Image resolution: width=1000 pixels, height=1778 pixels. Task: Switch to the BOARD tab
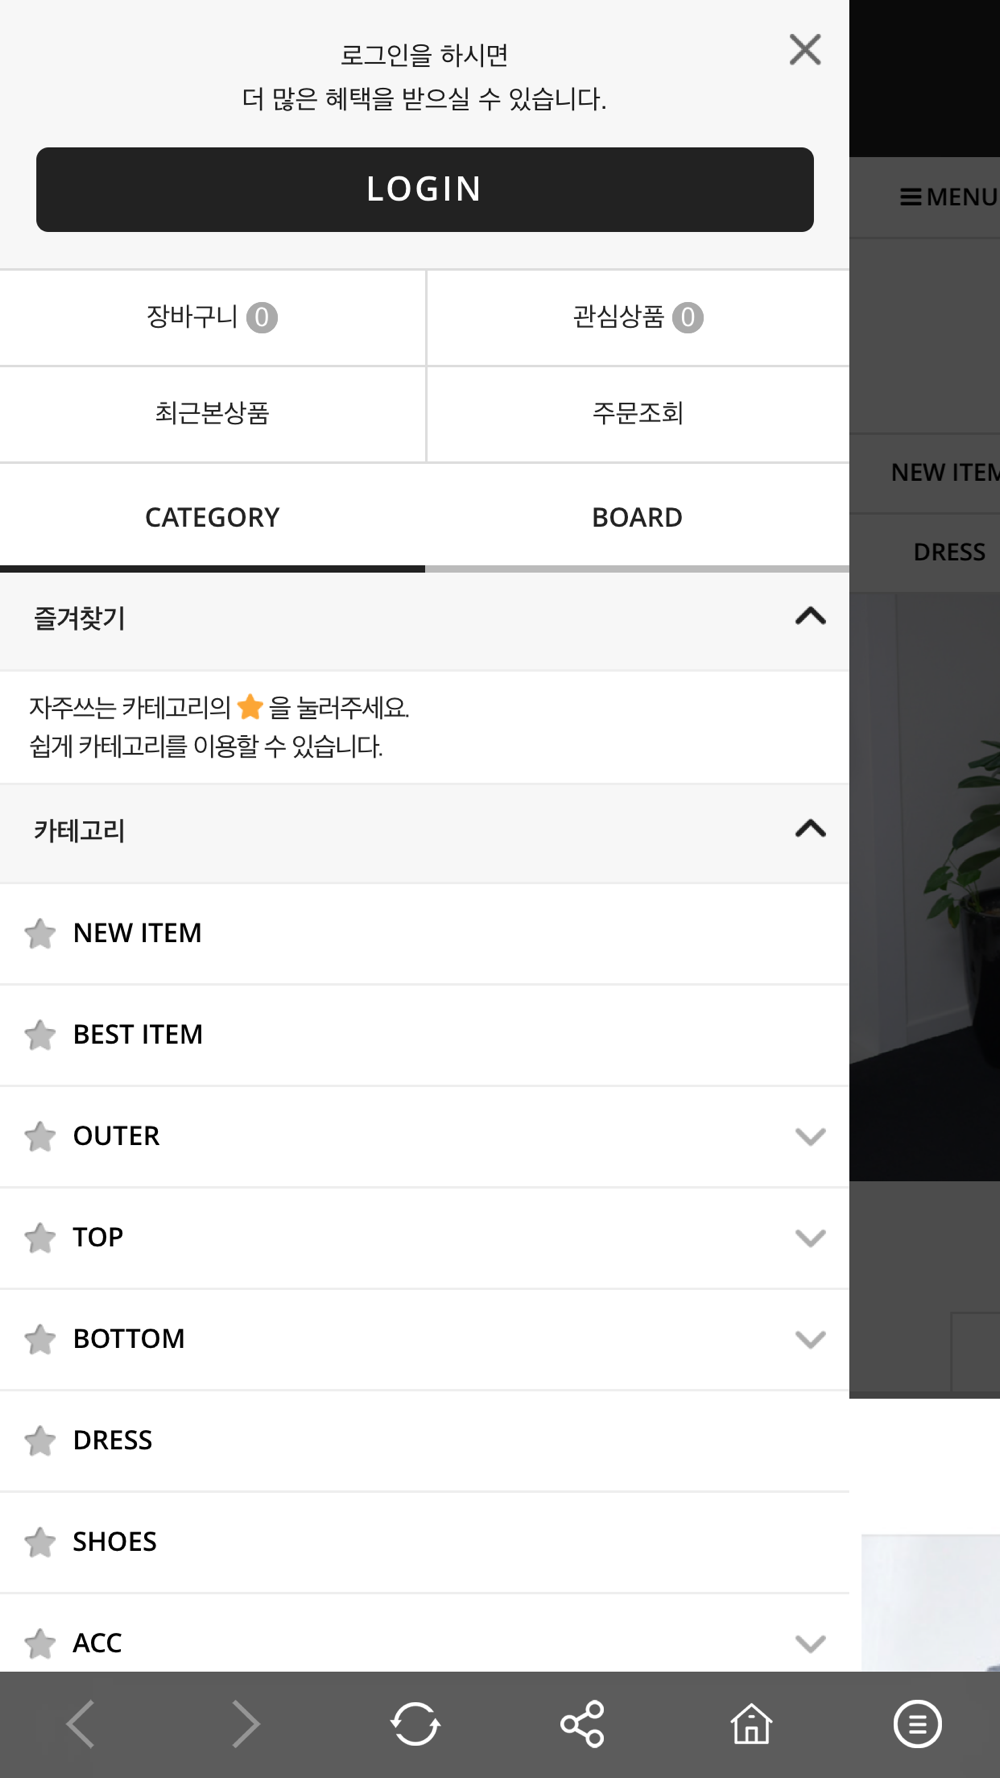point(637,518)
